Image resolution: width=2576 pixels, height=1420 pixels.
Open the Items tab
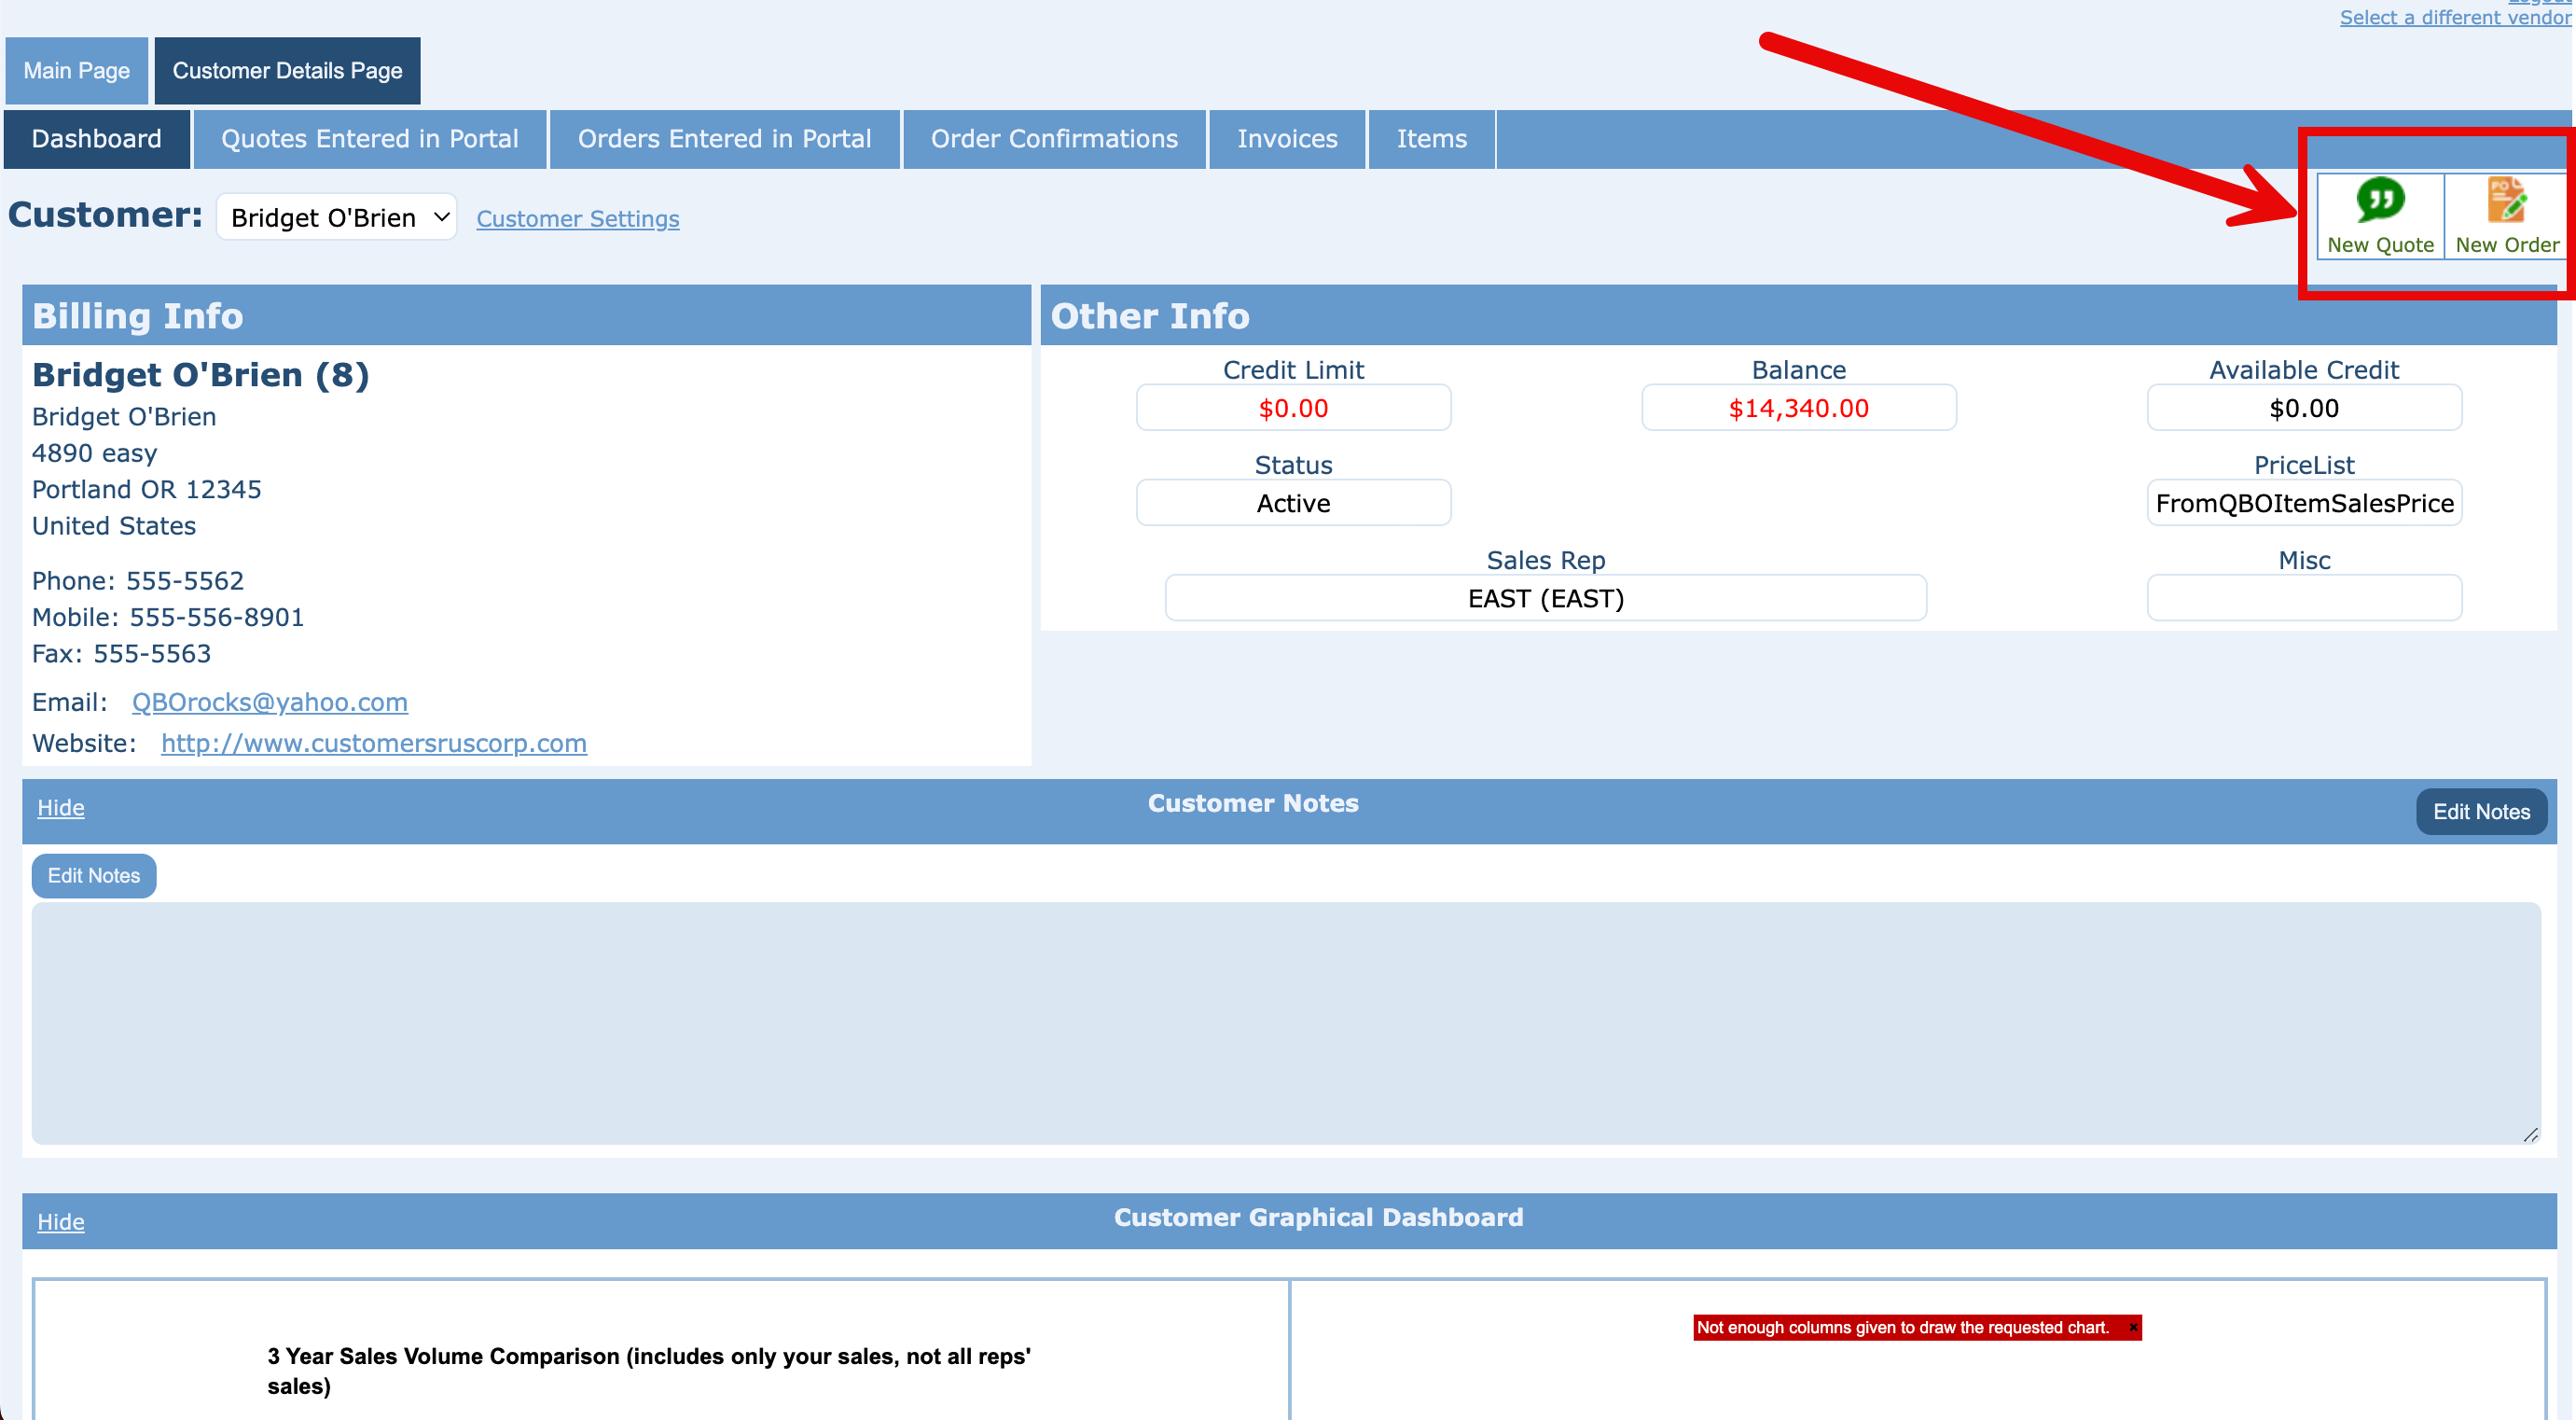pos(1431,139)
